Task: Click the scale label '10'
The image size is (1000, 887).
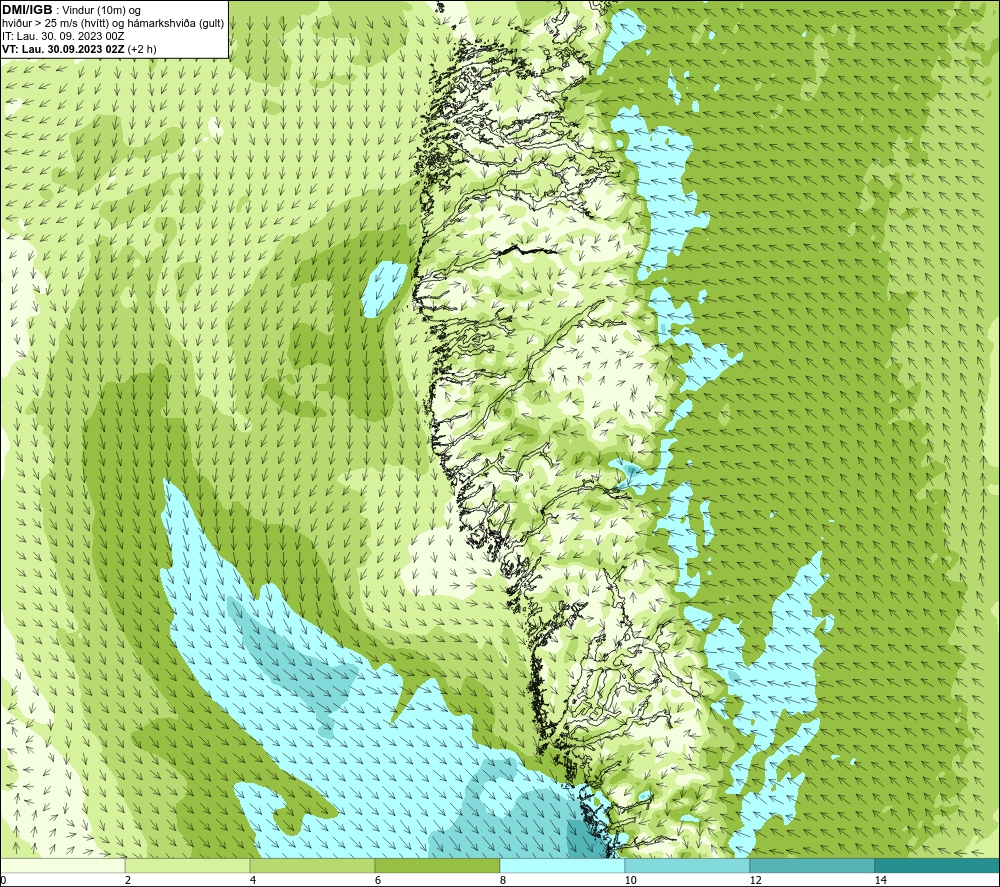Action: [631, 881]
